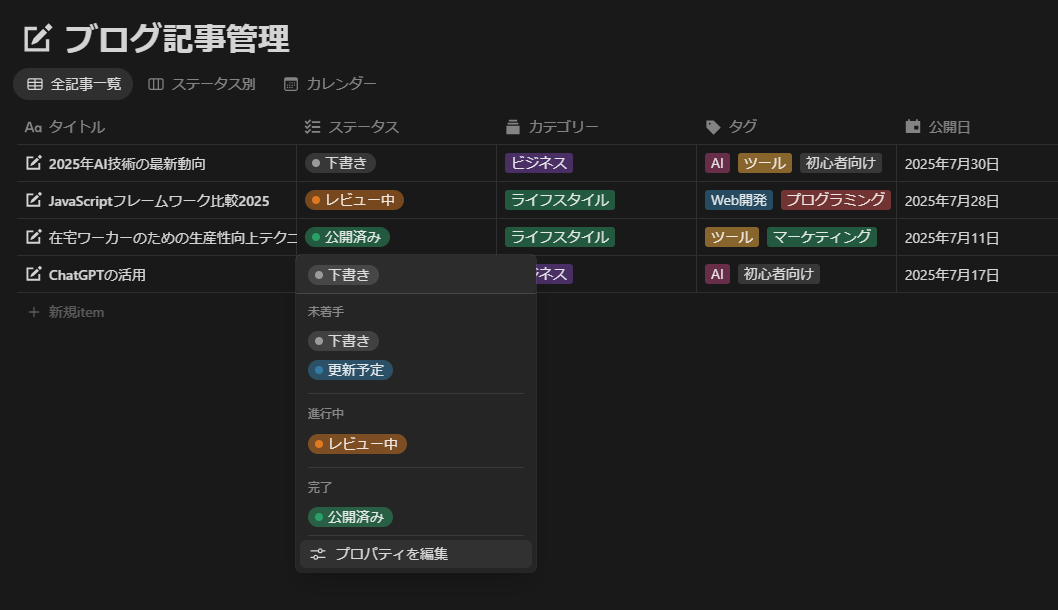Click プログラミング tag in JavaScript row

(x=836, y=200)
